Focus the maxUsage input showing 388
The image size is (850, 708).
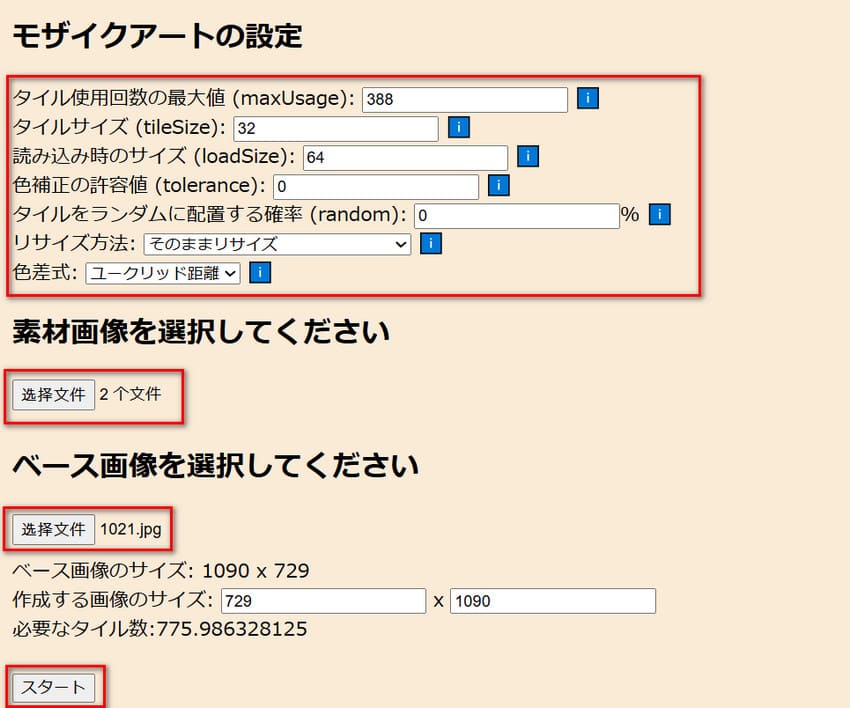point(465,99)
